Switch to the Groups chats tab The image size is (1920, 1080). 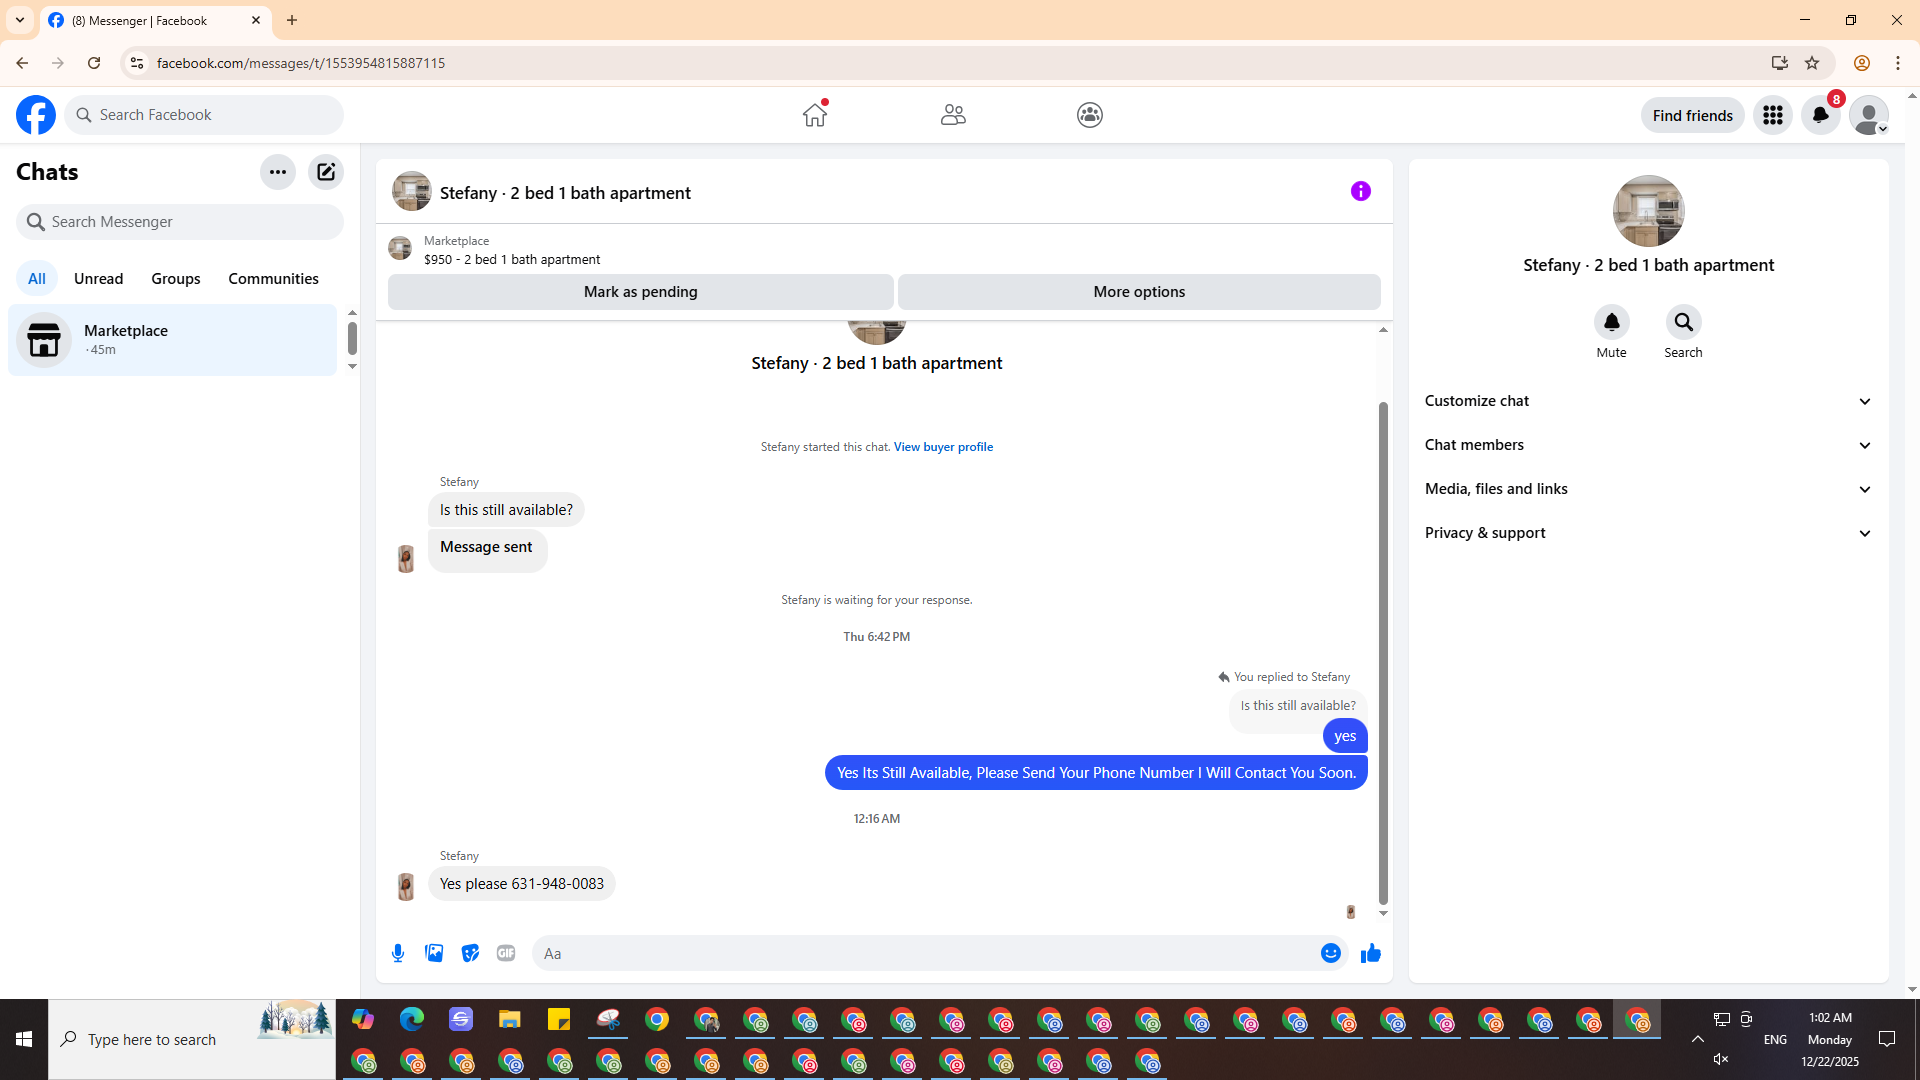coord(176,279)
